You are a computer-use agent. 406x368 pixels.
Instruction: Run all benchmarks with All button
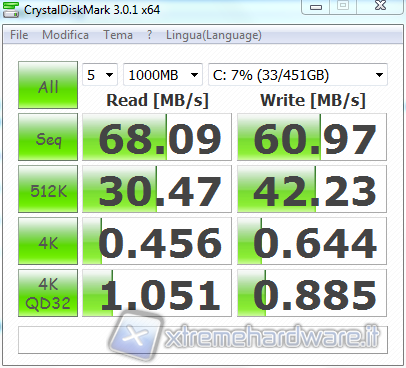48,85
